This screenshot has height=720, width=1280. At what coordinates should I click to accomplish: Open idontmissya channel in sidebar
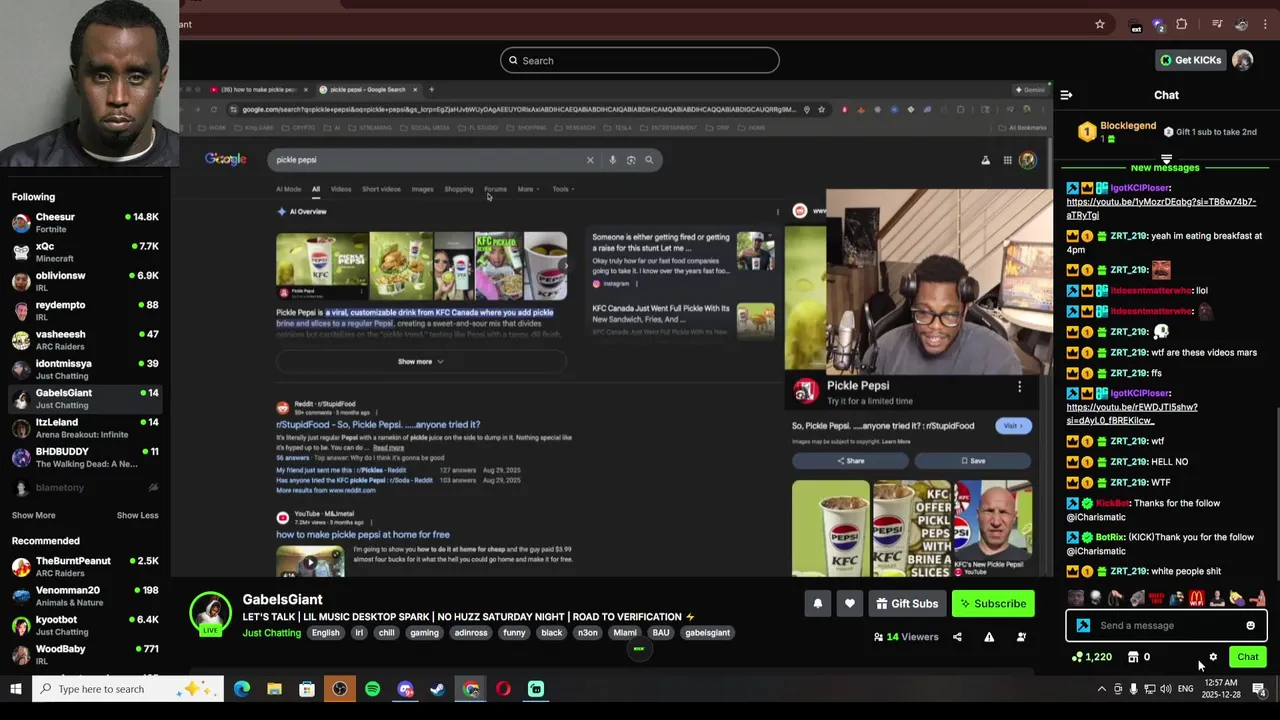pyautogui.click(x=85, y=369)
